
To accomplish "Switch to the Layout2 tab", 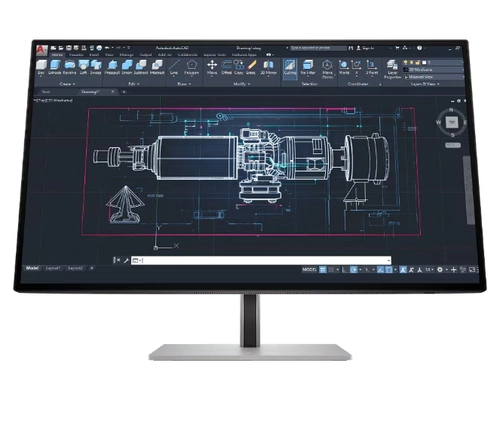I will (75, 268).
